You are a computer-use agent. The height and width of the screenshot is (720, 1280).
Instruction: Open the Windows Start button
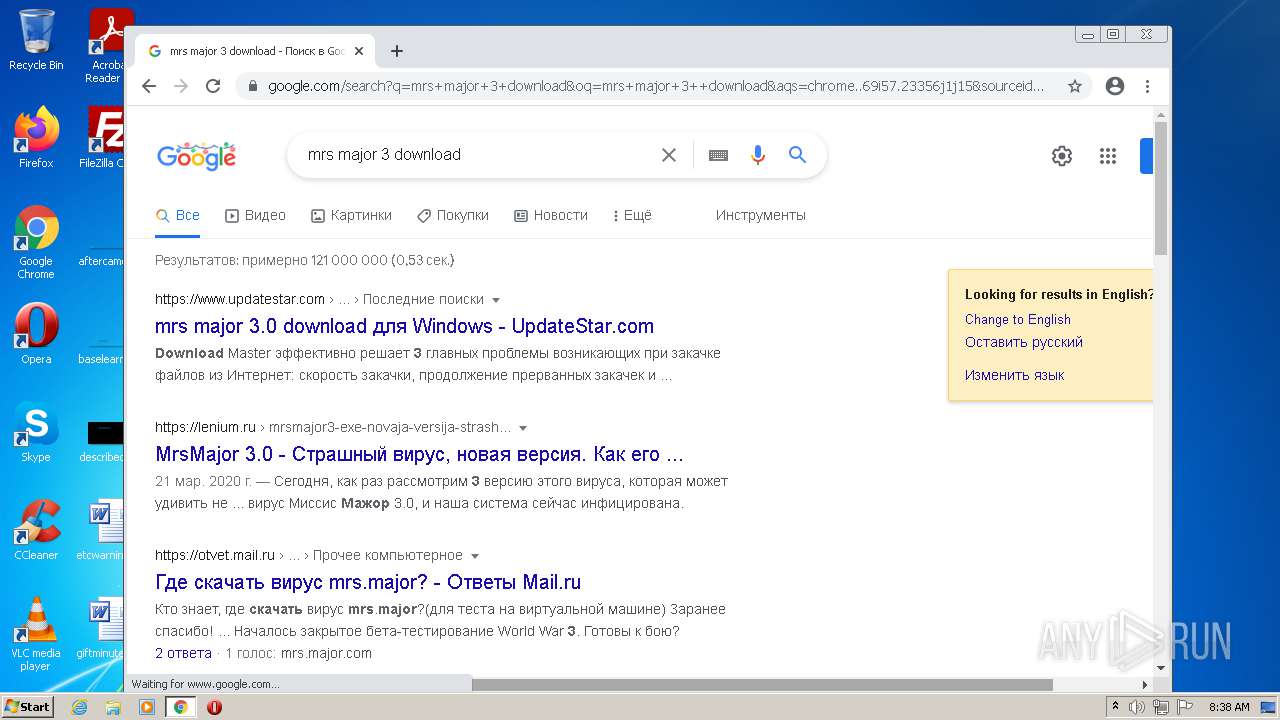27,707
